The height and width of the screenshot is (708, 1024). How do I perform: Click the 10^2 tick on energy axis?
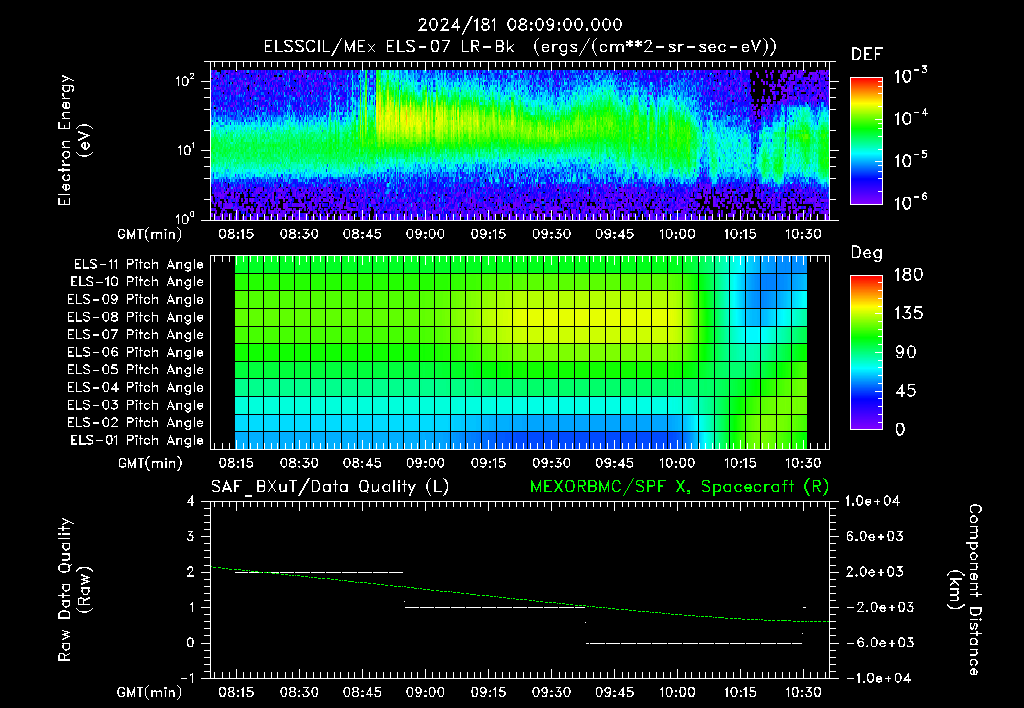point(185,81)
